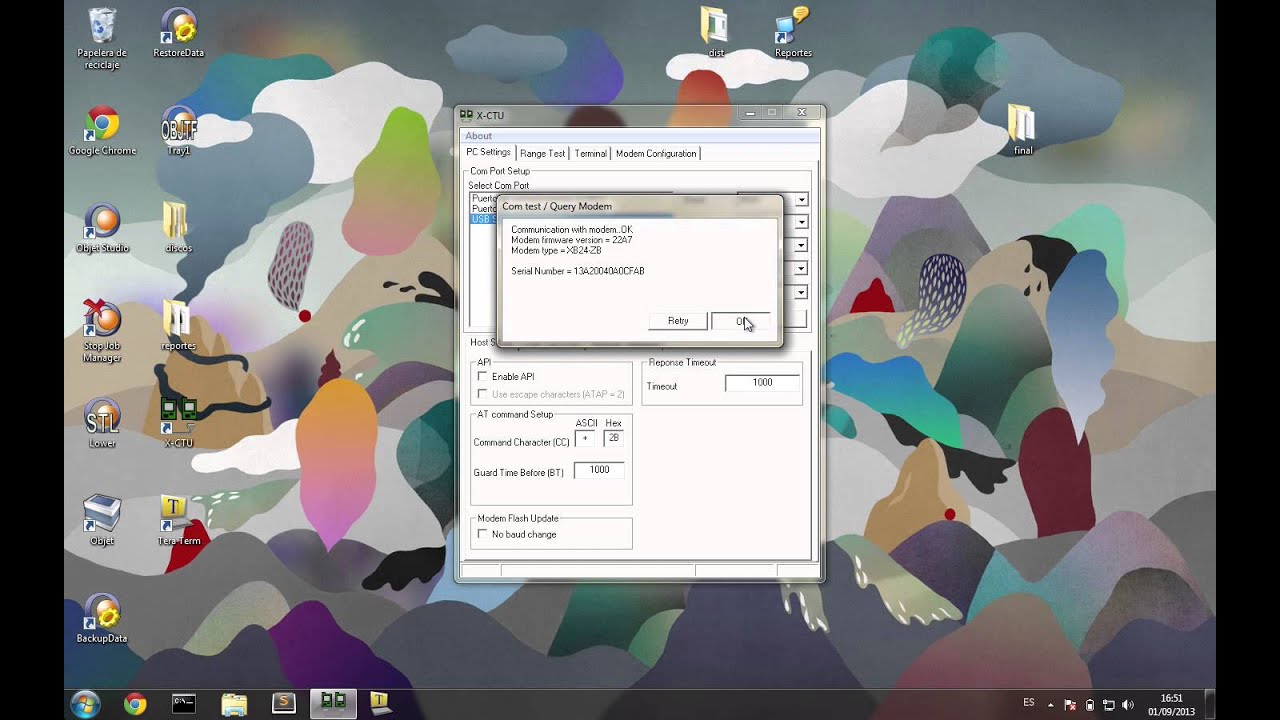Open the Action Center flag icon
Image resolution: width=1280 pixels, height=720 pixels.
[1071, 704]
